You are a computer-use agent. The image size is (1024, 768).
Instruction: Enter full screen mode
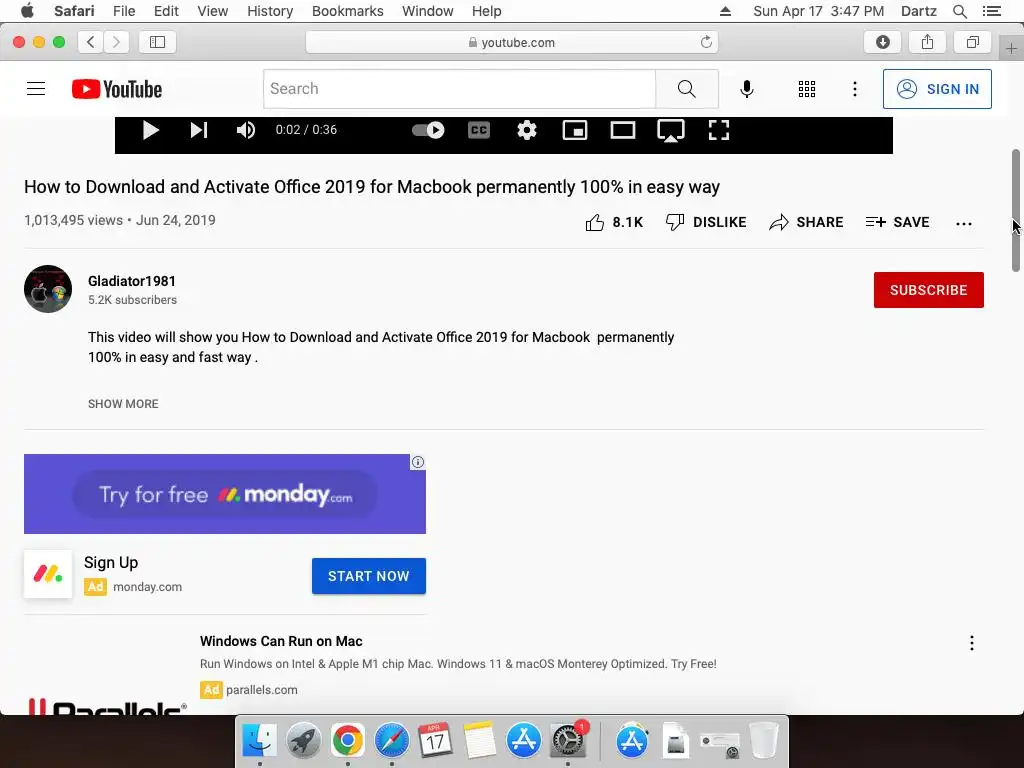click(x=718, y=130)
